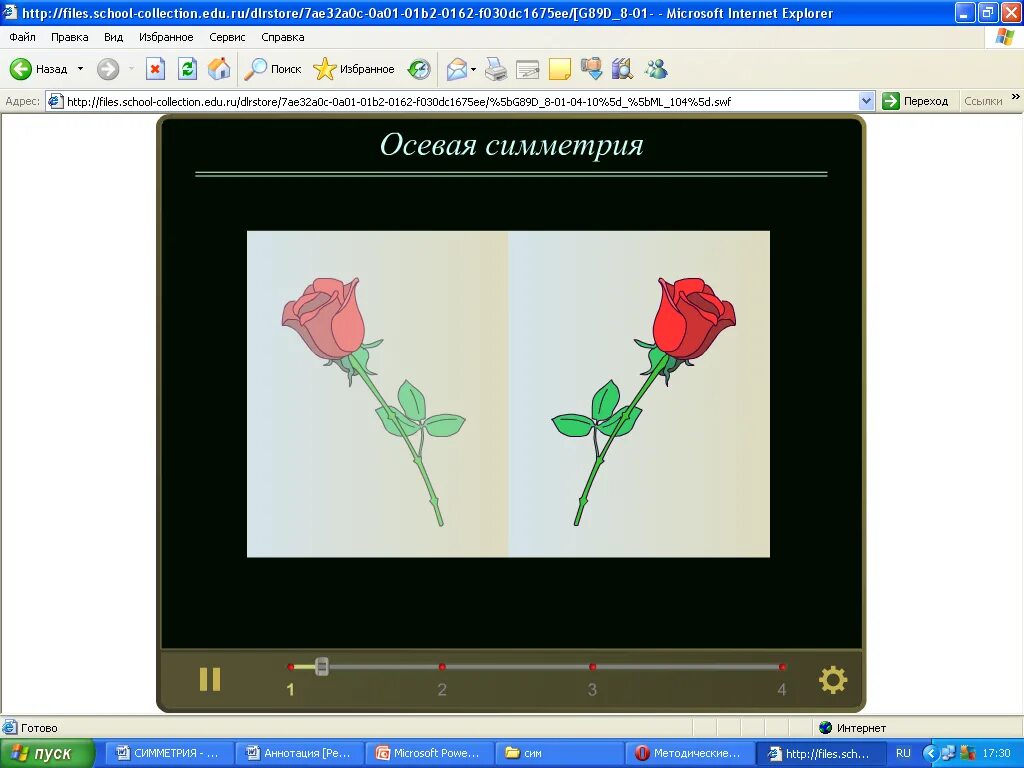Jump to timeline marker 3
The width and height of the screenshot is (1024, 768).
pyautogui.click(x=592, y=667)
